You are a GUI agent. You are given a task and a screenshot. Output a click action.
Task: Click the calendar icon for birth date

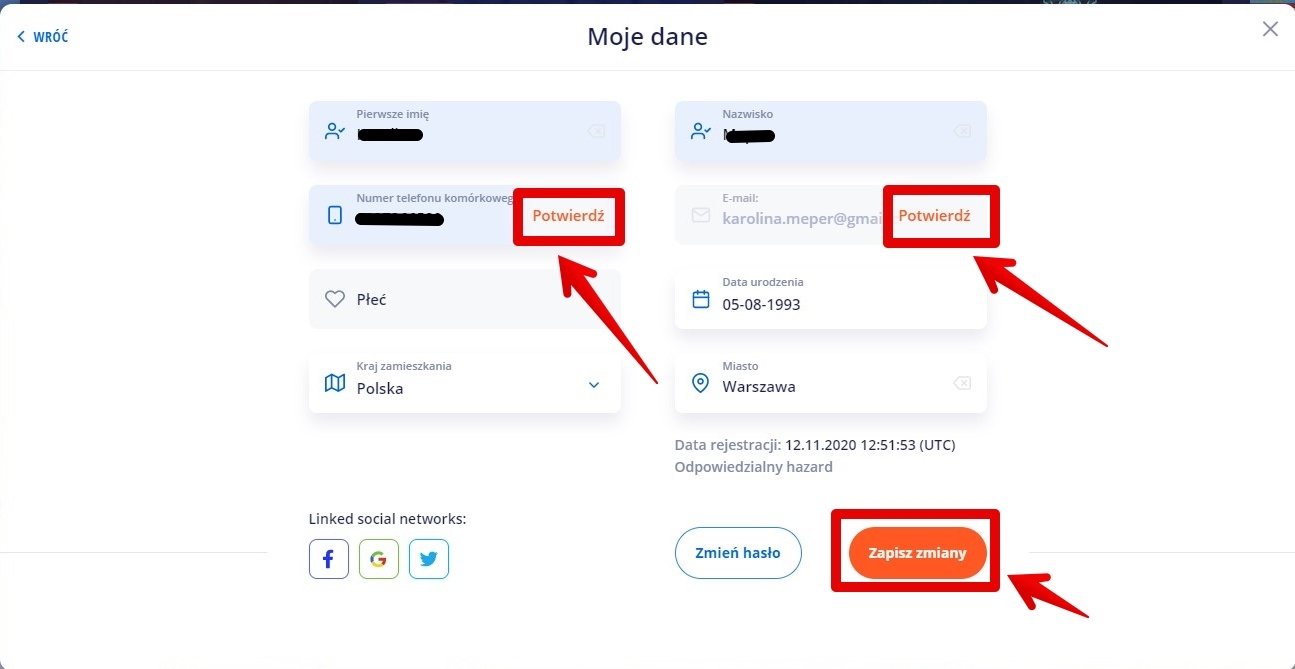(701, 299)
